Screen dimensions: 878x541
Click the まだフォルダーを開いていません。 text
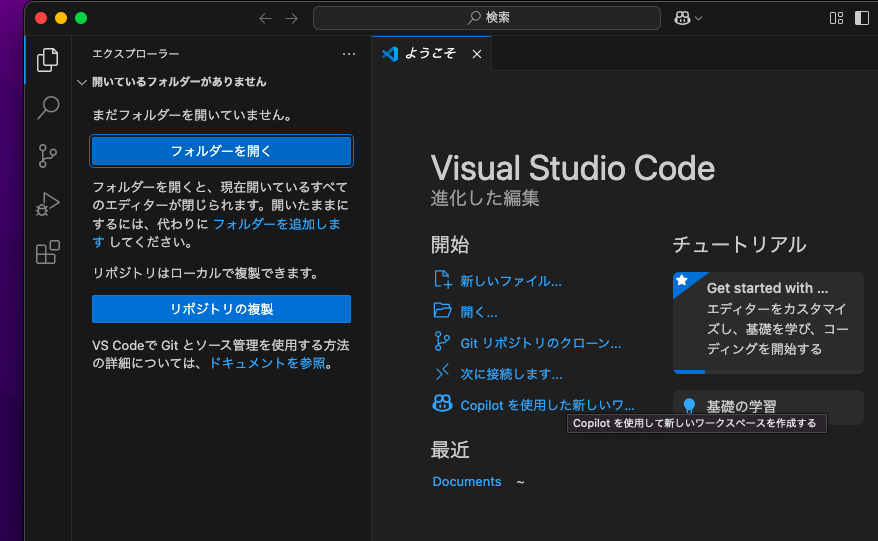pyautogui.click(x=193, y=115)
